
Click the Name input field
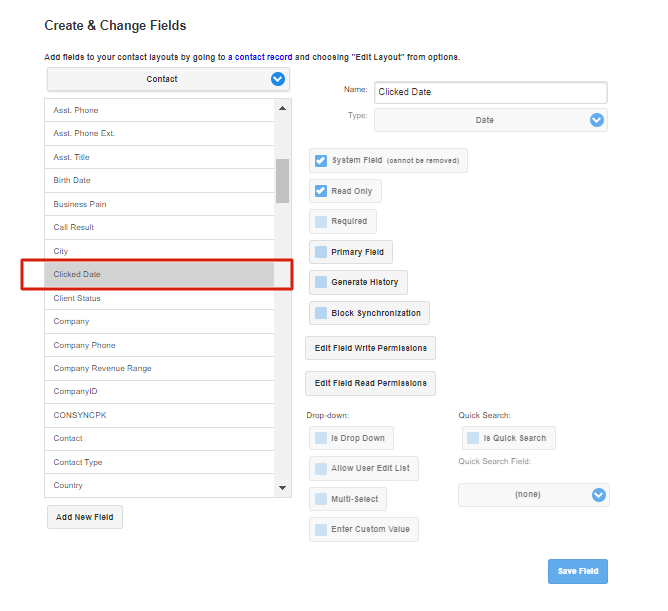click(x=491, y=92)
